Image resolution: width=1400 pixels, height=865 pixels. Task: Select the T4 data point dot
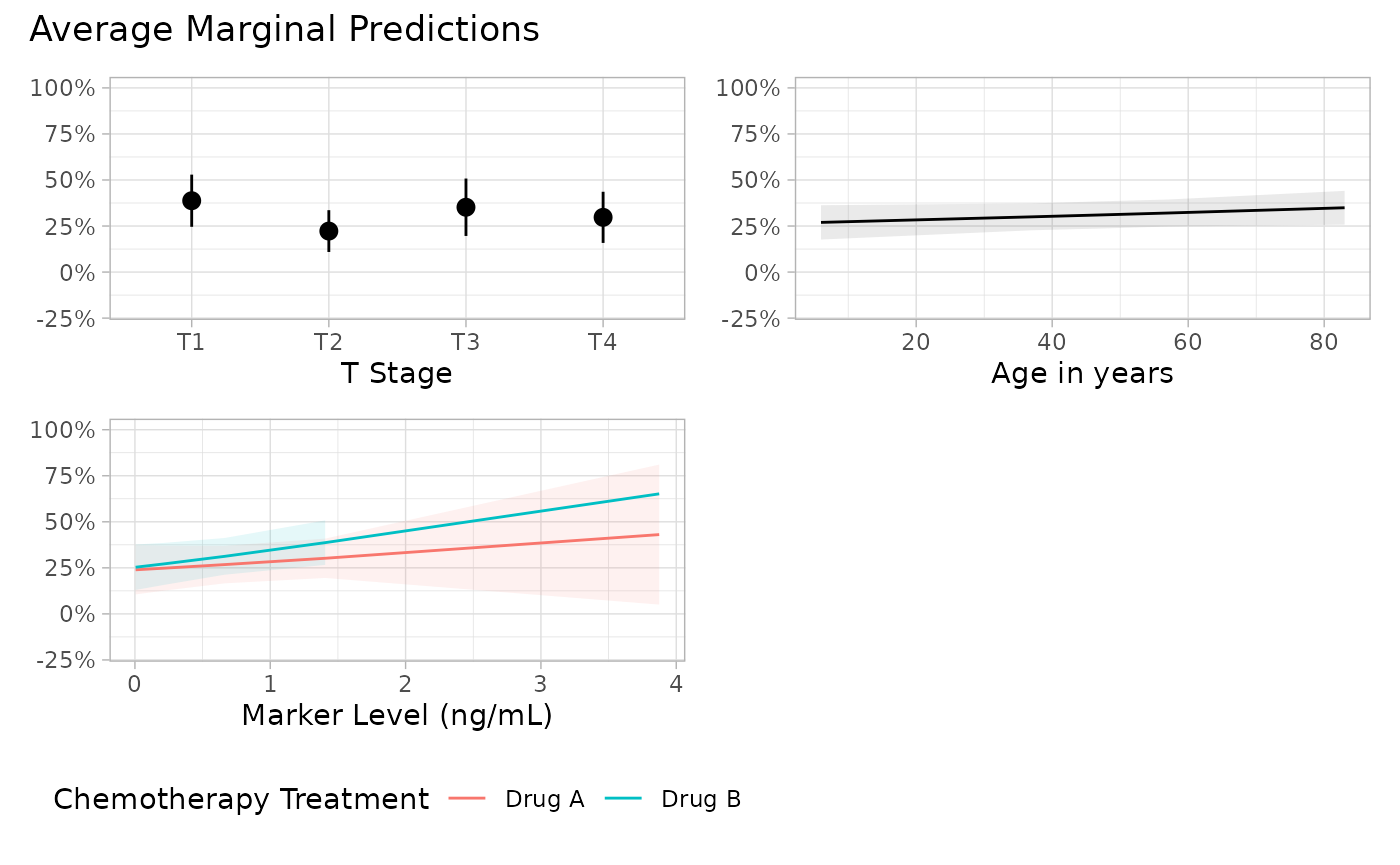tap(602, 217)
